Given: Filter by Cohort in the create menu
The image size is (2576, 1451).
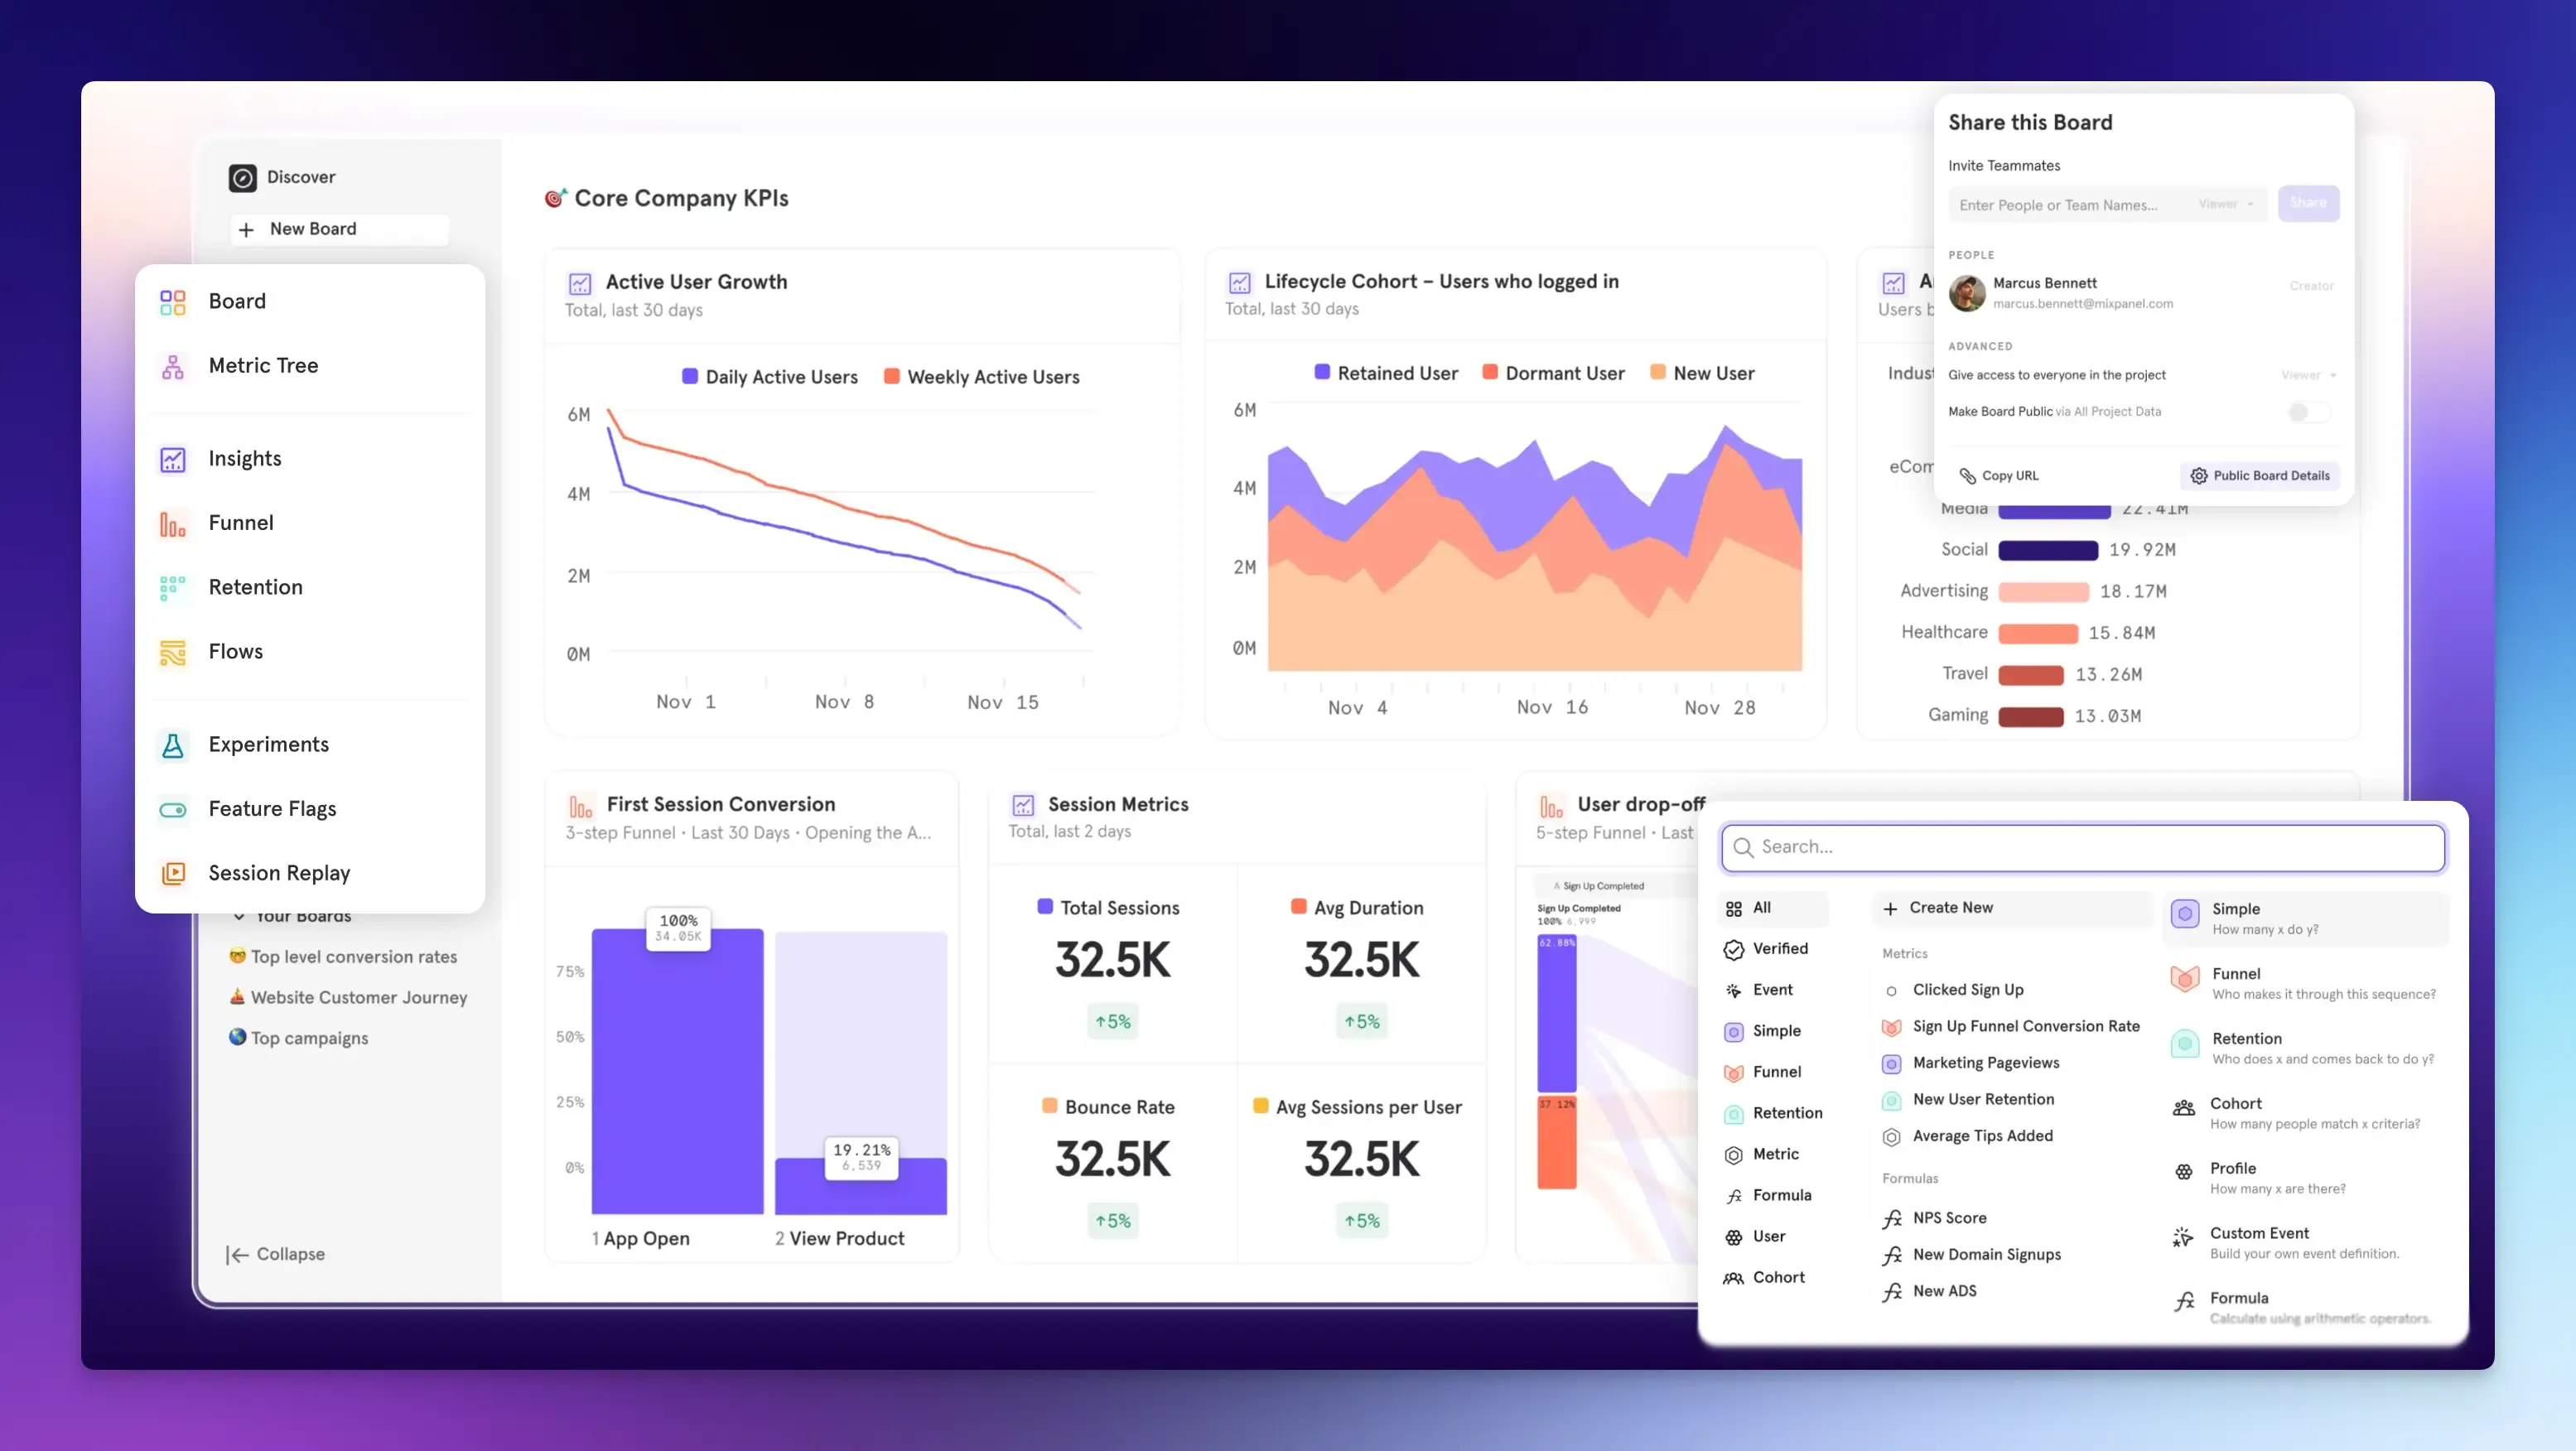Looking at the screenshot, I should (1778, 1277).
